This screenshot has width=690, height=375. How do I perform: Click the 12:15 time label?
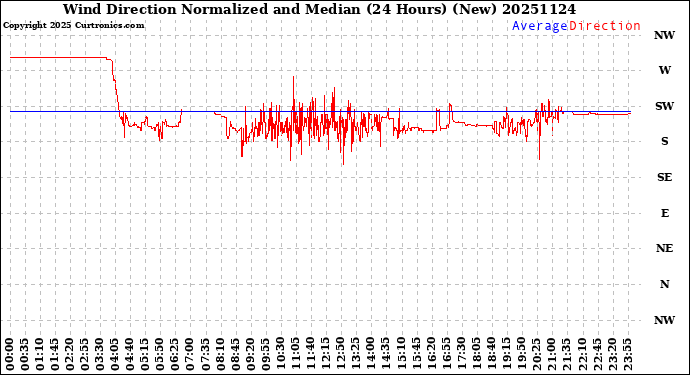[325, 355]
